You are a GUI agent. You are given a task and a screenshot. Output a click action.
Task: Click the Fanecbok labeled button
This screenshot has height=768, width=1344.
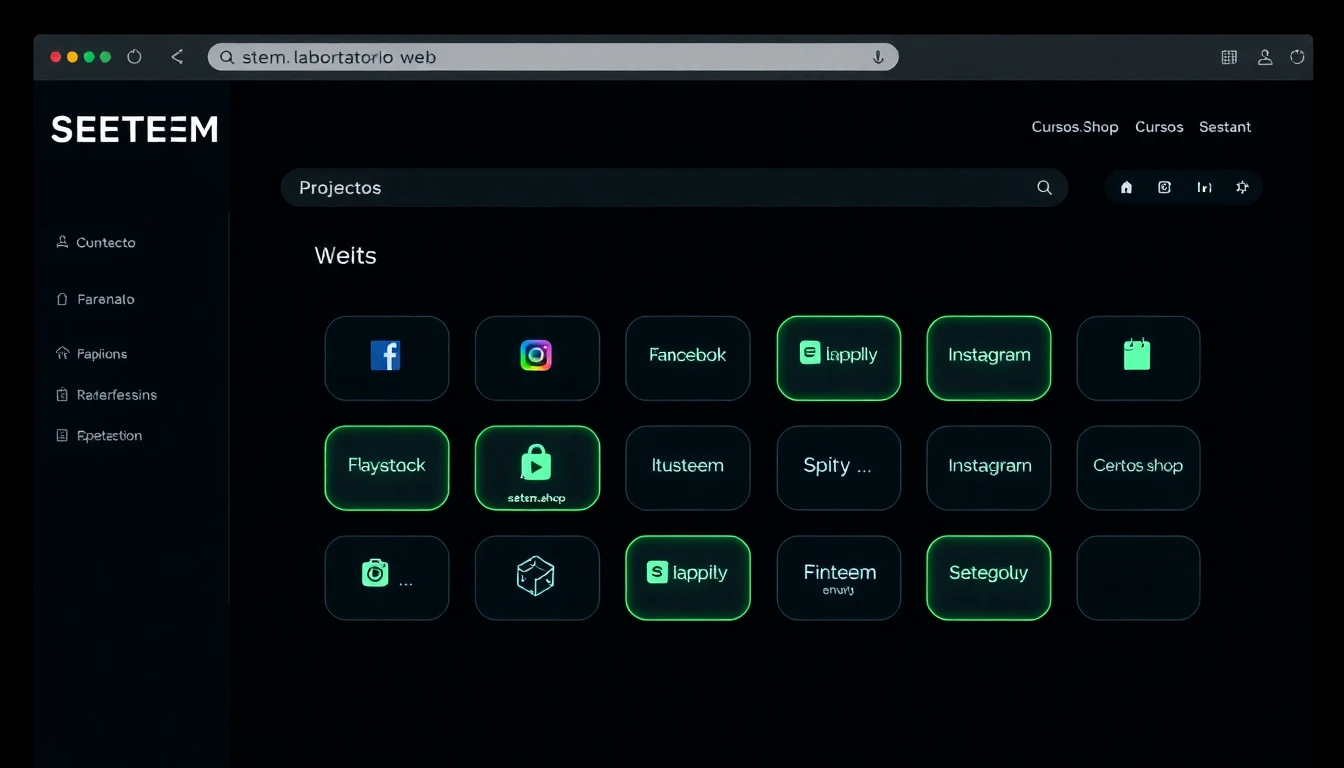click(688, 358)
